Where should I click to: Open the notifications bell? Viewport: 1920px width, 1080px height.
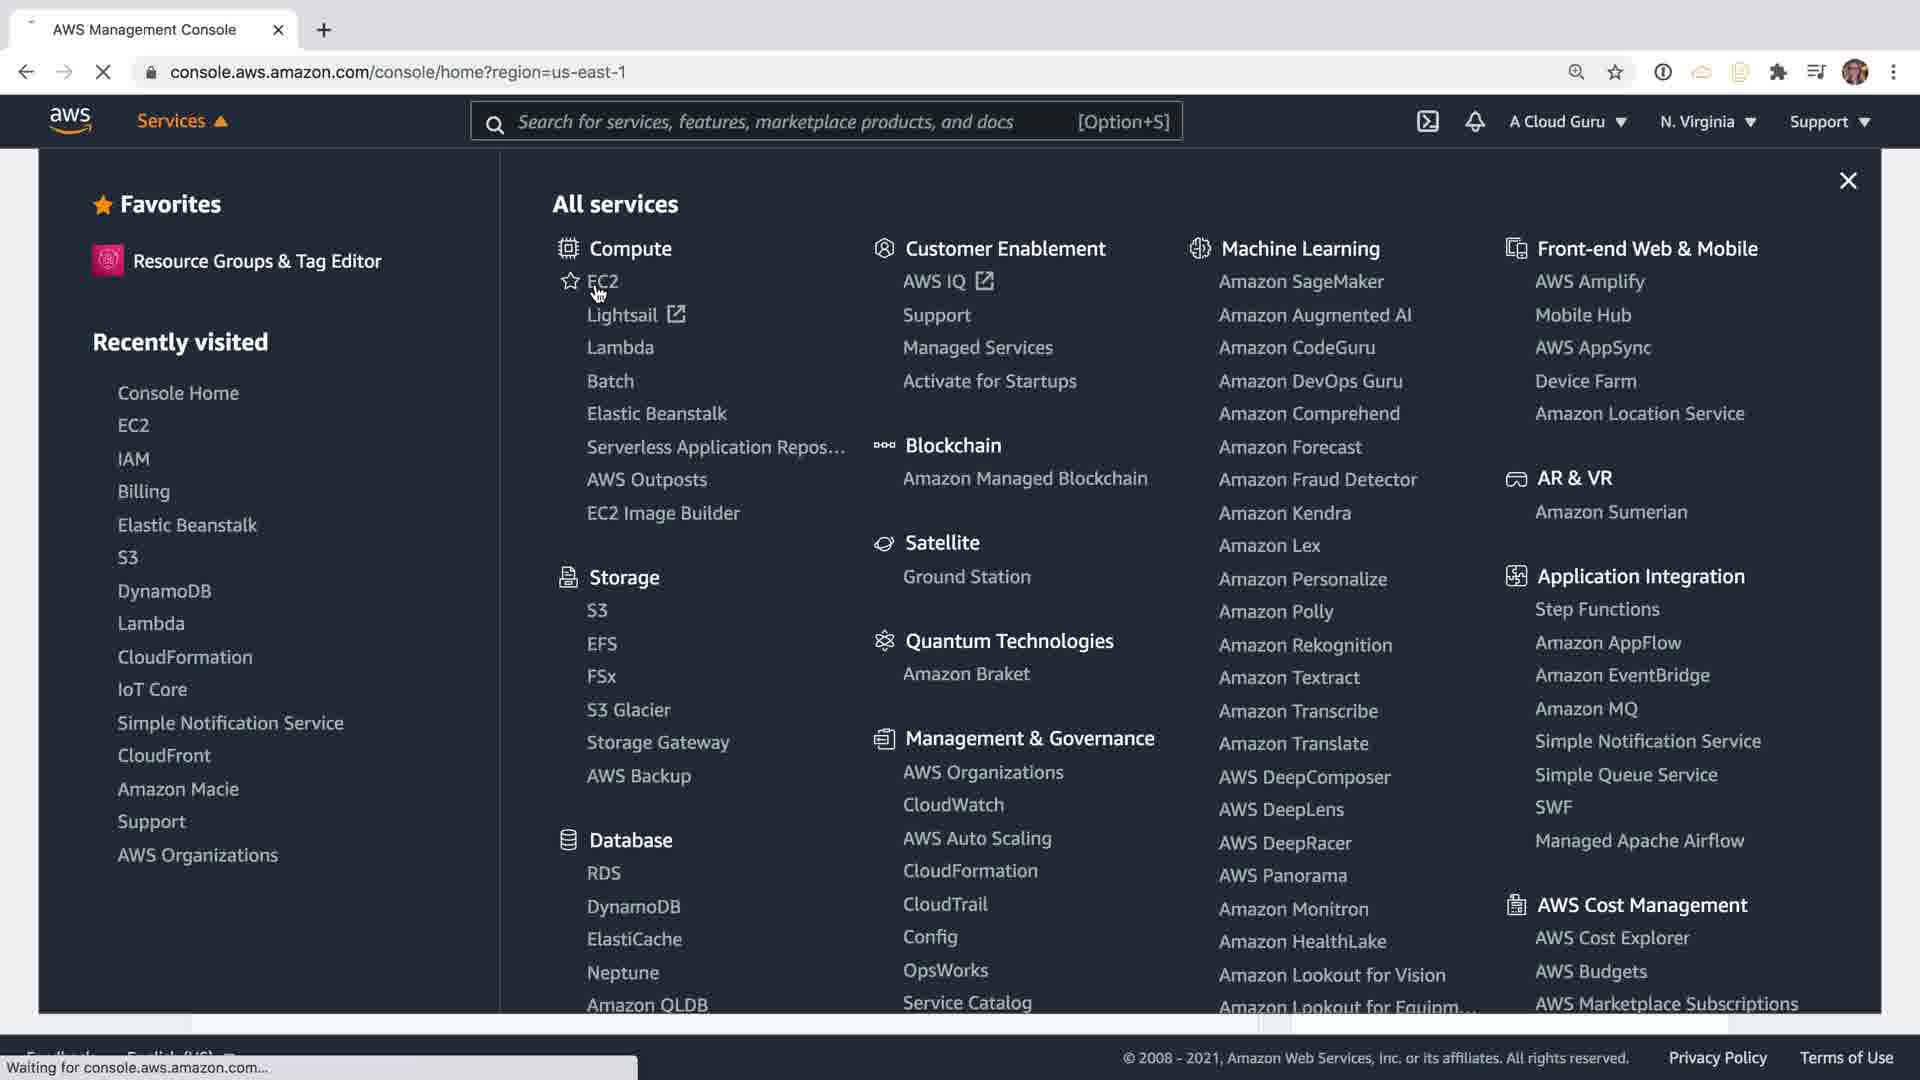1474,121
